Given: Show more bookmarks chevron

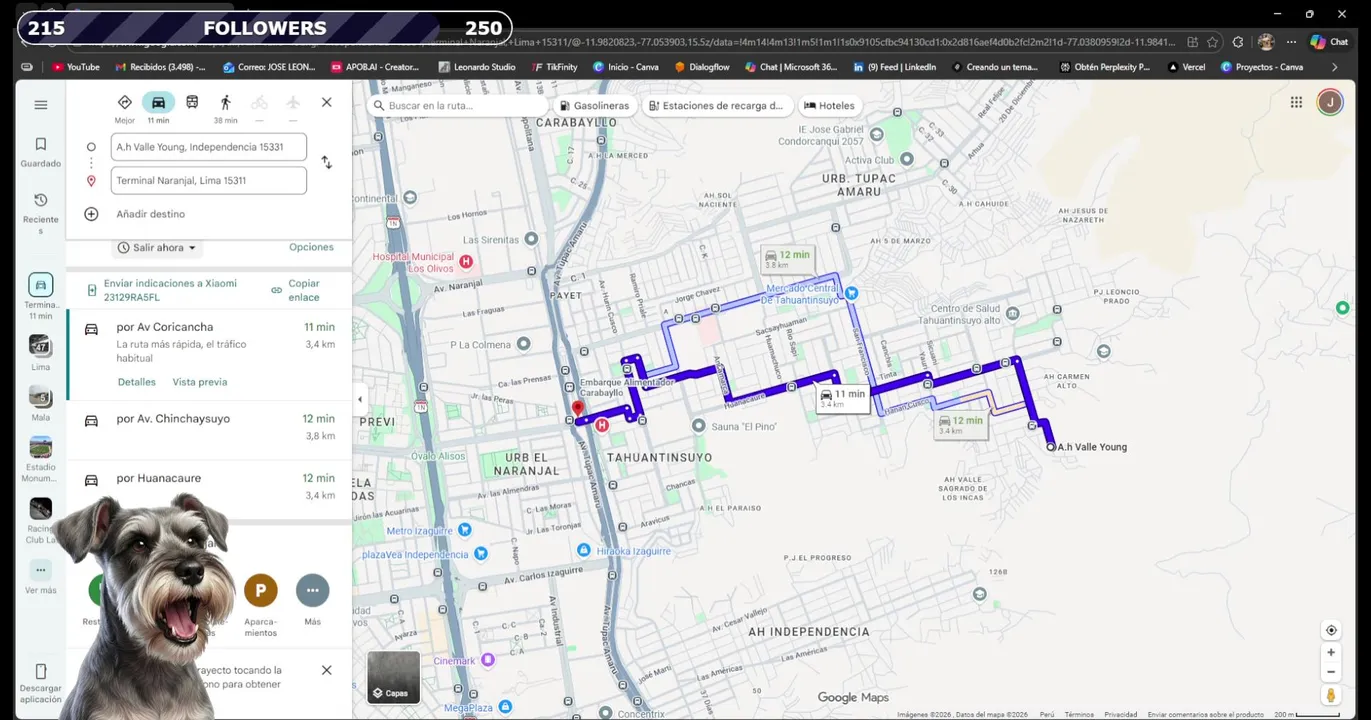Looking at the screenshot, I should [x=1334, y=67].
